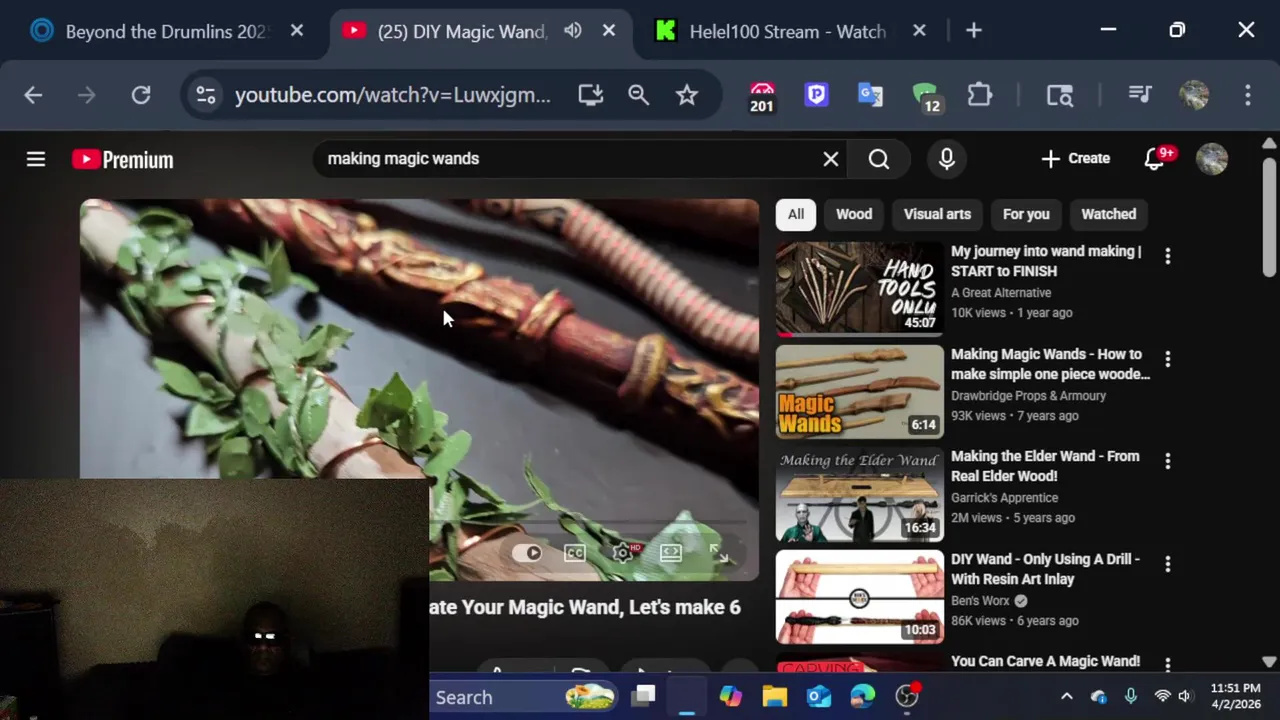Click the YouTube address bar URL
Screen dimensions: 1280x720
tap(392, 95)
